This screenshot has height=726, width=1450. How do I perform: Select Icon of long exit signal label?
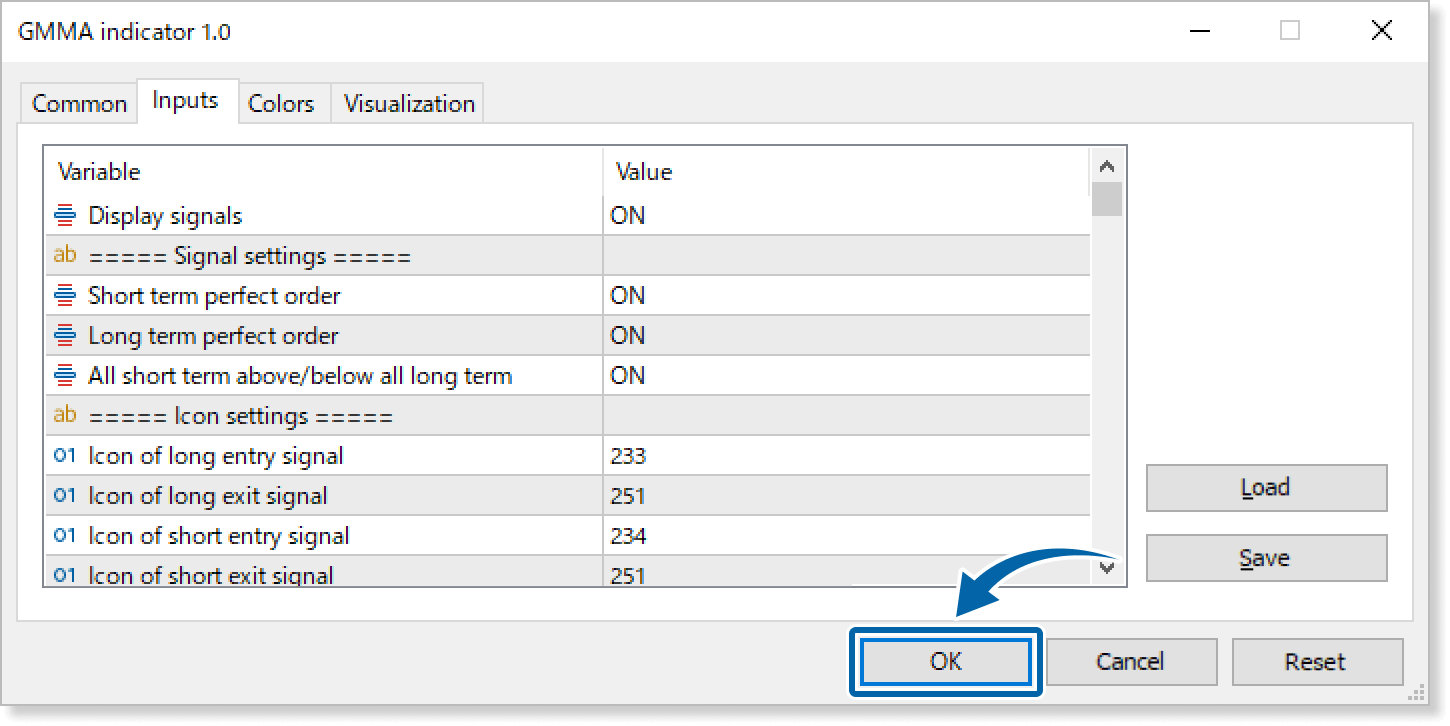coord(208,496)
